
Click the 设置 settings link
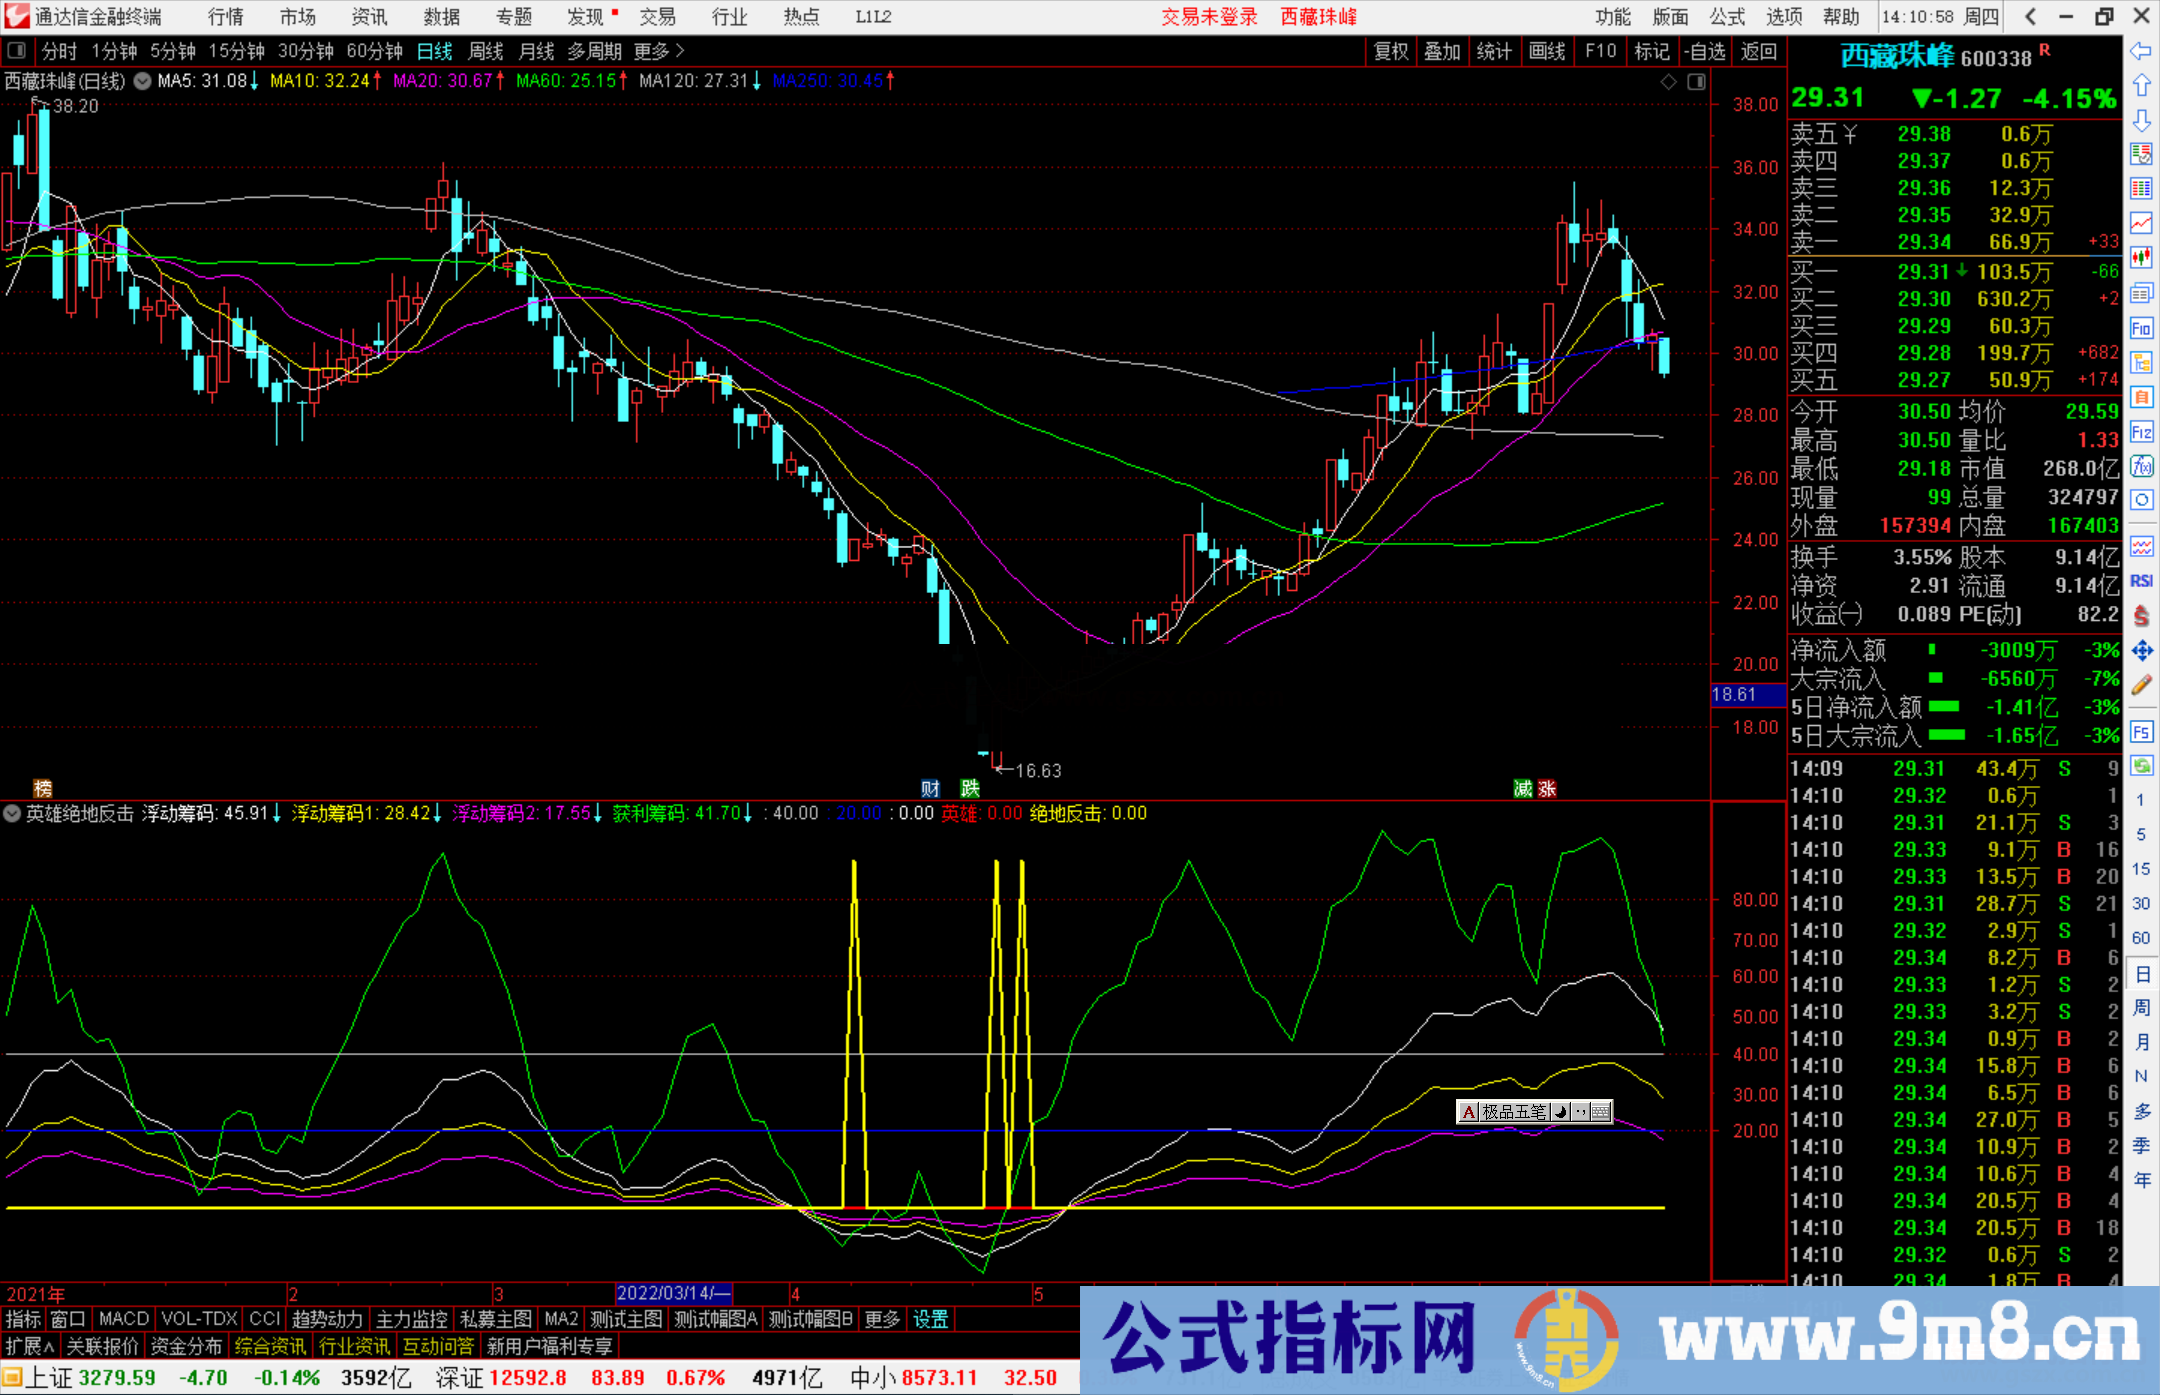pyautogui.click(x=930, y=1319)
